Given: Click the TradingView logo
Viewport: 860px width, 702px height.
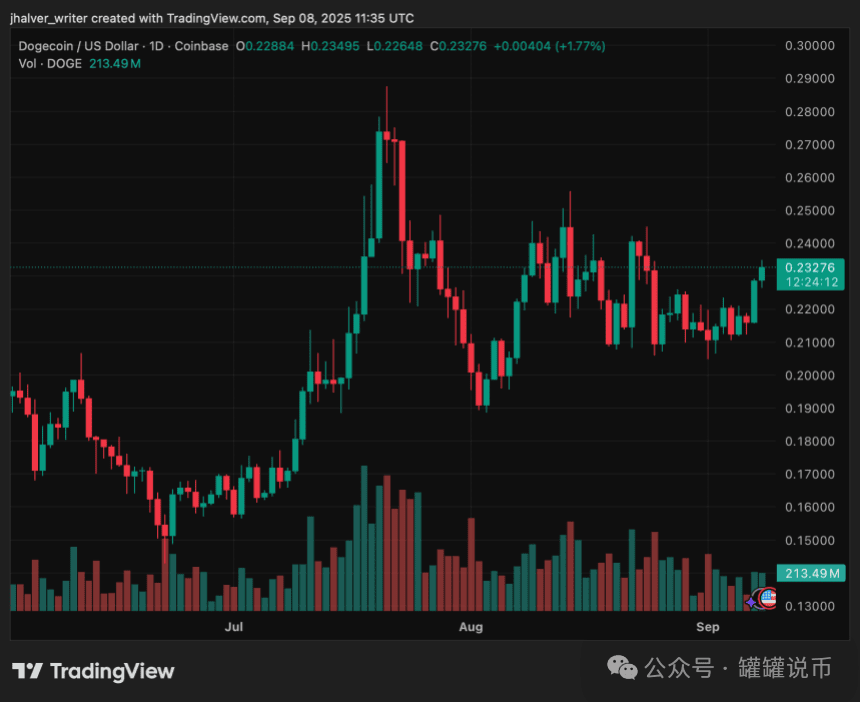Looking at the screenshot, I should pos(93,671).
